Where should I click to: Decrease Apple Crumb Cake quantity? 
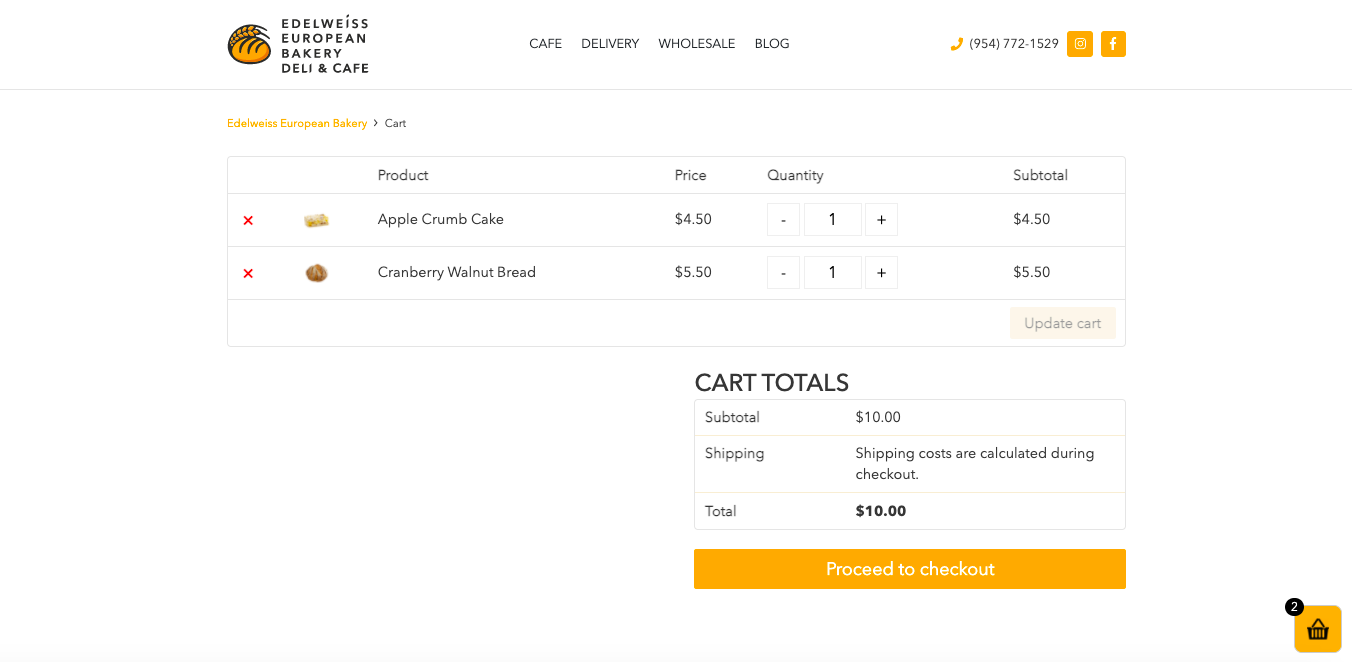point(783,220)
